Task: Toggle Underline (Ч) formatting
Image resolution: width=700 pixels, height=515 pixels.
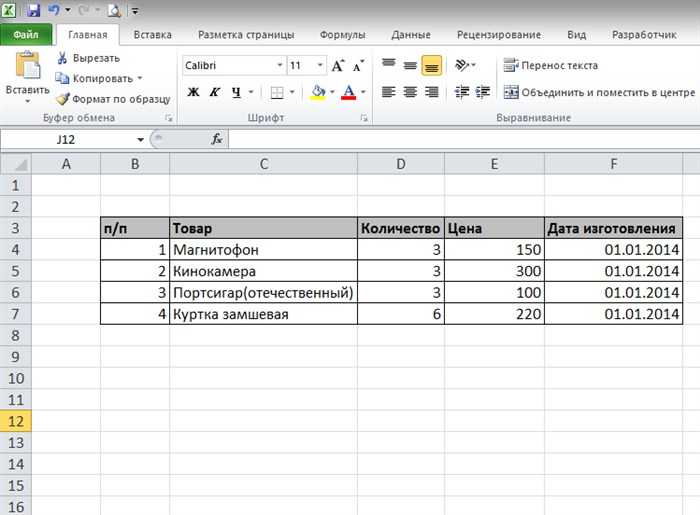Action: click(x=236, y=92)
